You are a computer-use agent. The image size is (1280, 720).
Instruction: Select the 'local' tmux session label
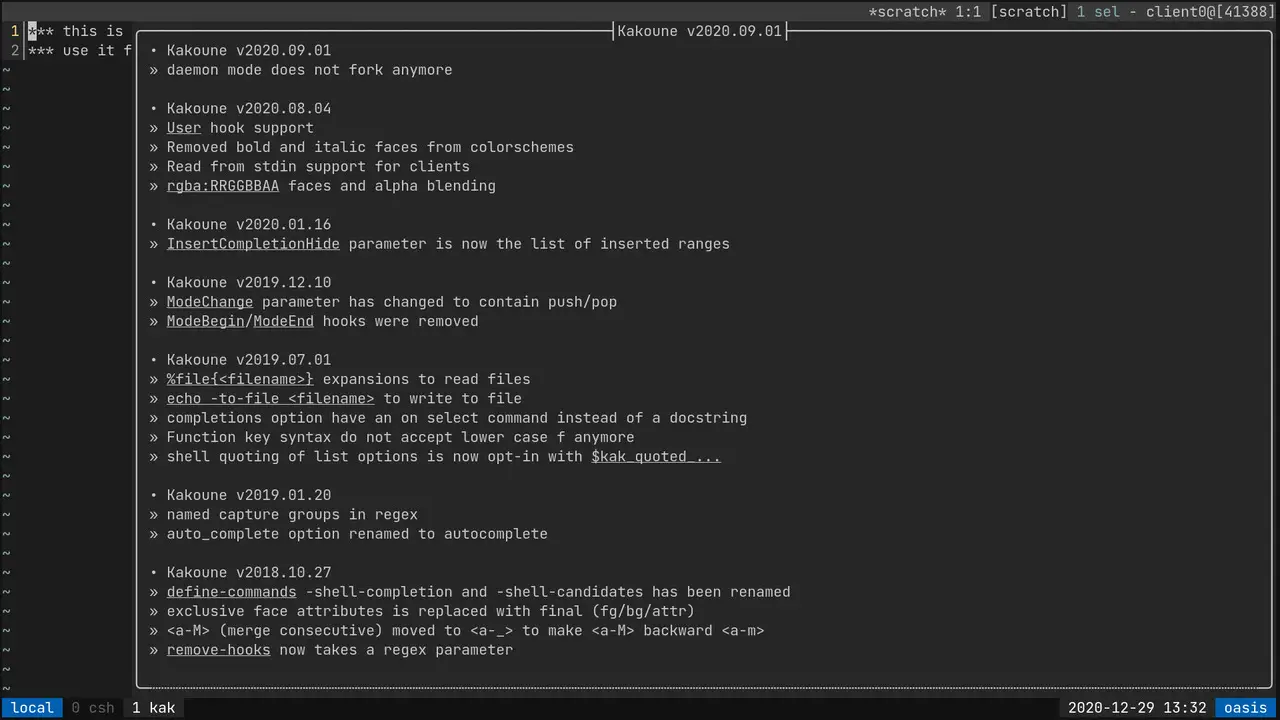tap(32, 708)
